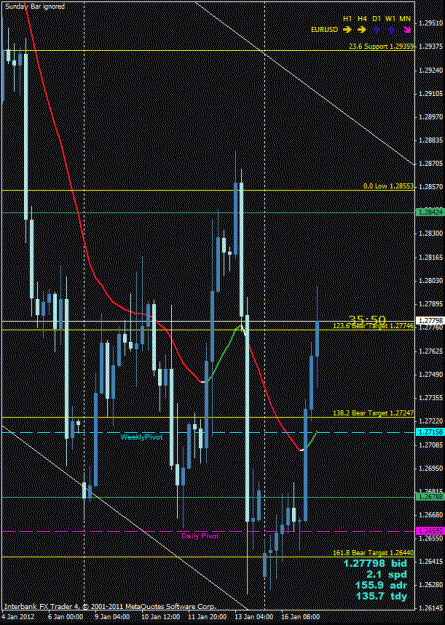Viewport: 445px width, 625px height.
Task: Click the cyan weekly pivot price tag 1.27158
Action: [x=430, y=432]
